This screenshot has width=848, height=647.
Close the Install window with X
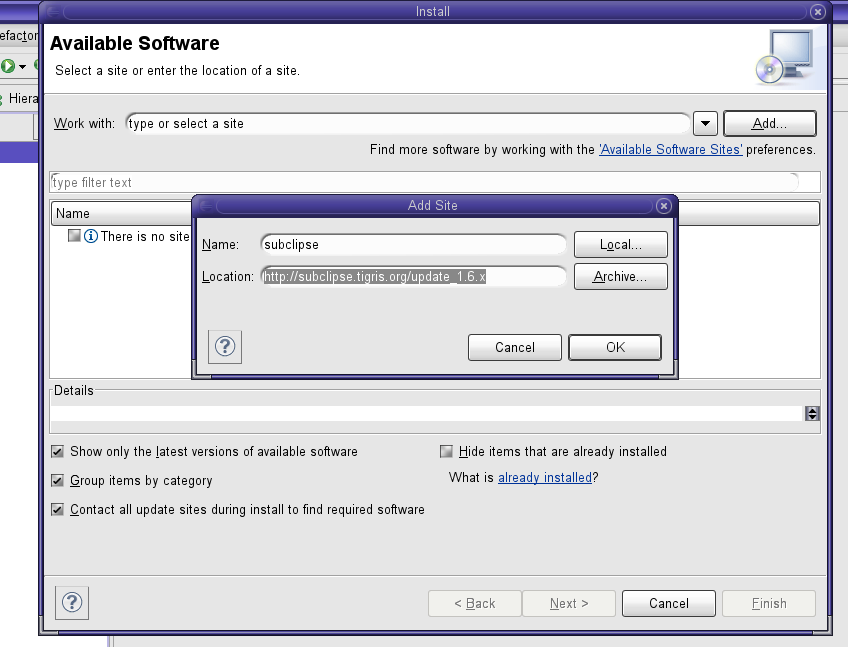(x=818, y=12)
